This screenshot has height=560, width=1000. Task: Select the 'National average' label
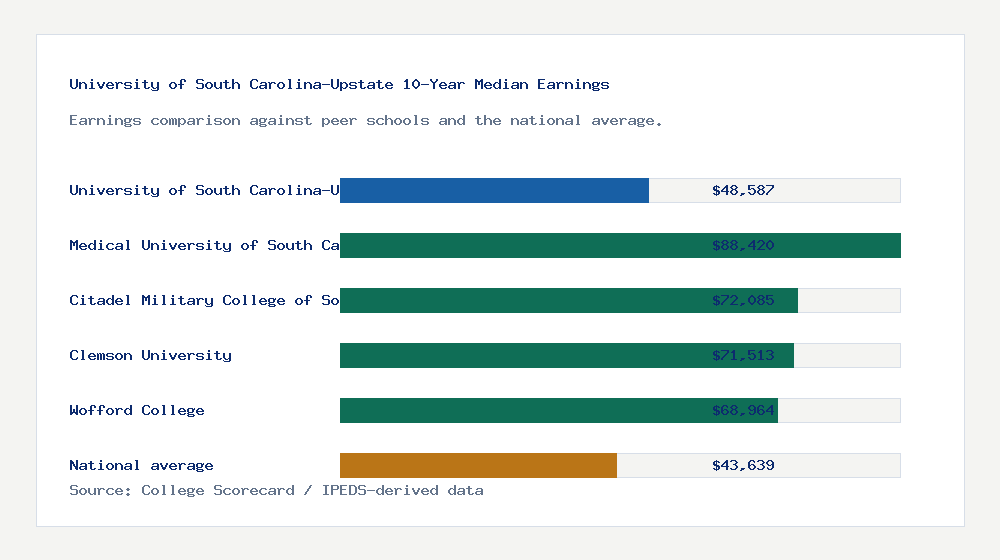[x=142, y=466]
